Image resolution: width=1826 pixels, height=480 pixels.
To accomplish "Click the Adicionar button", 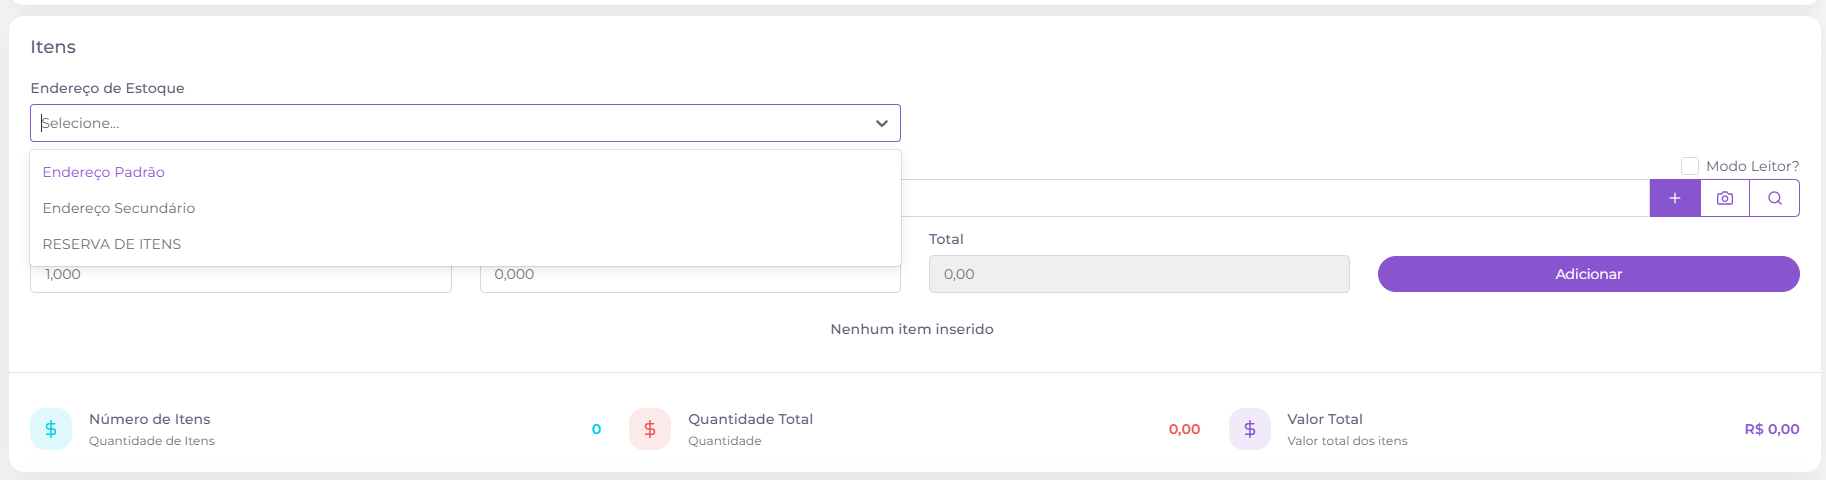I will point(1589,274).
